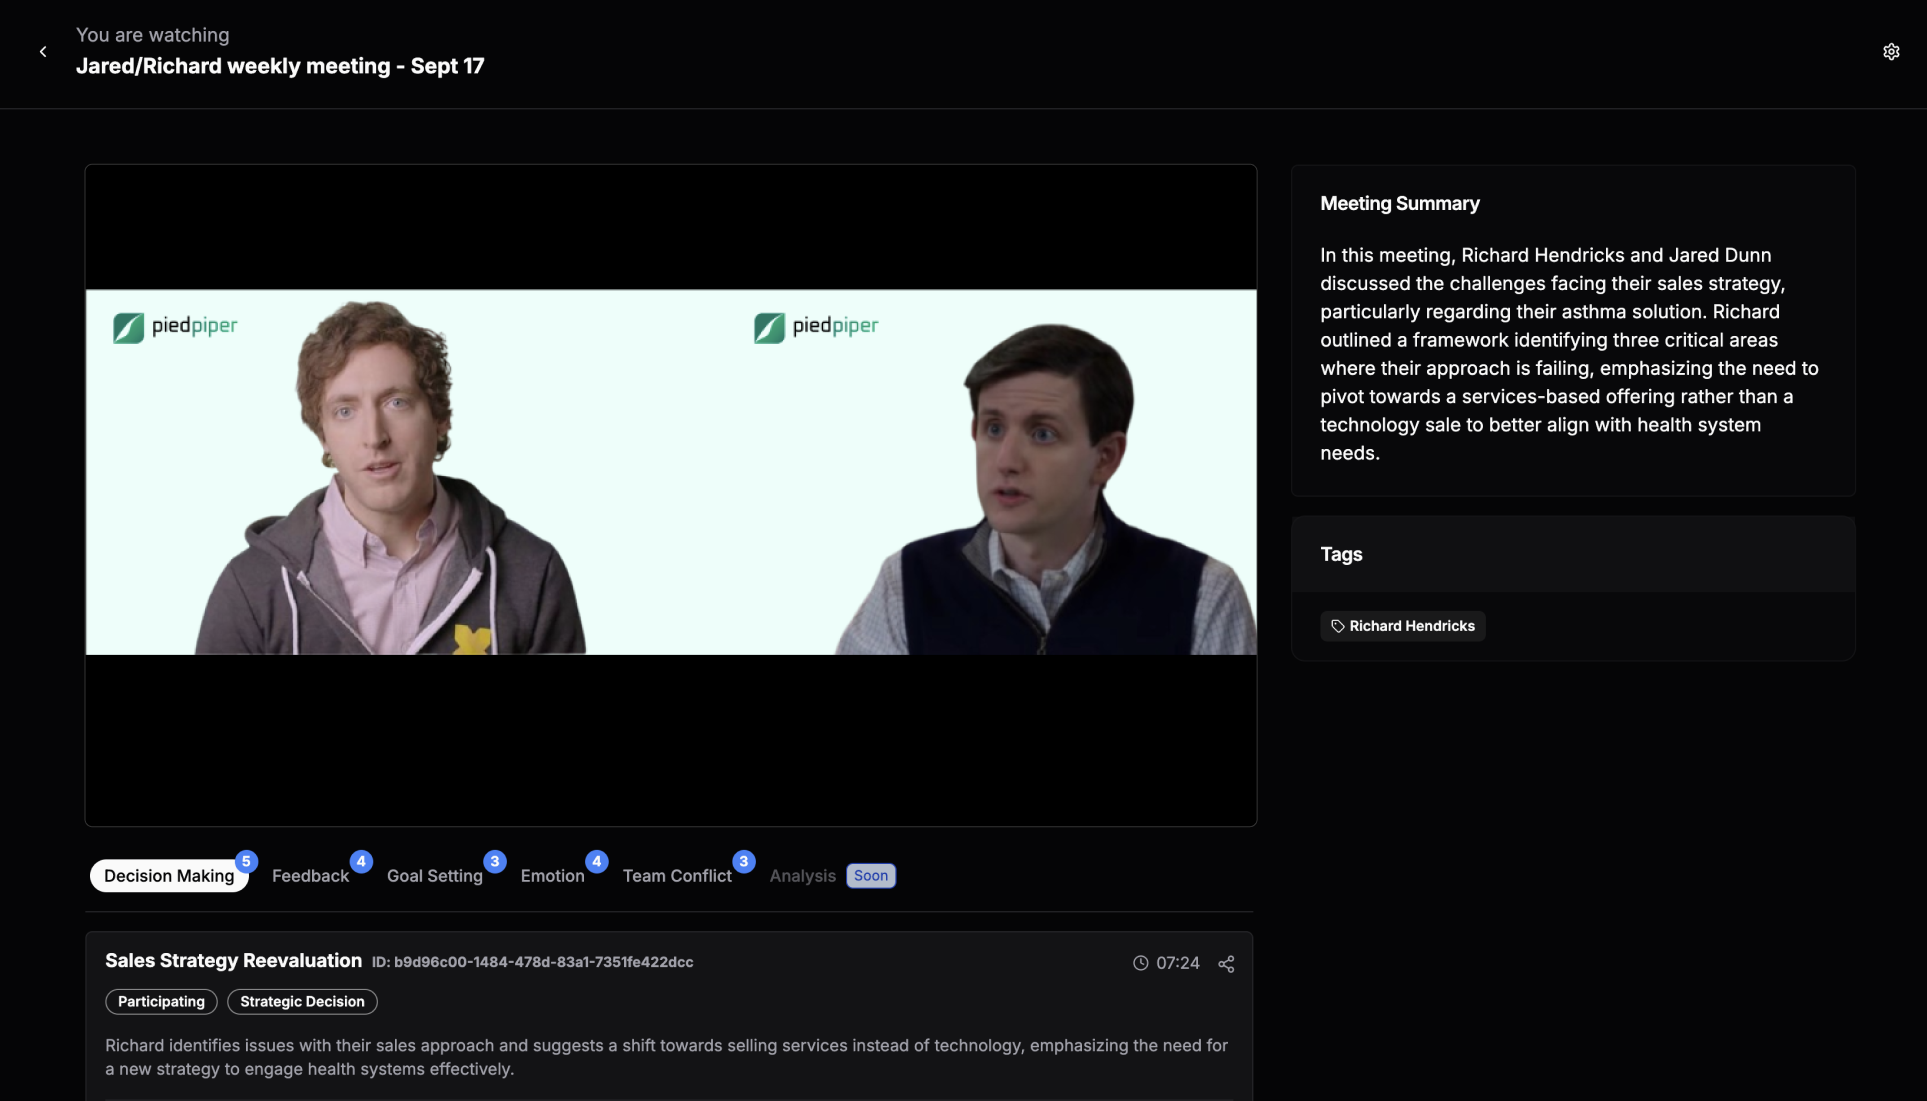Click the Meeting Summary heading
Screen dimensions: 1927x1101
pos(1400,203)
